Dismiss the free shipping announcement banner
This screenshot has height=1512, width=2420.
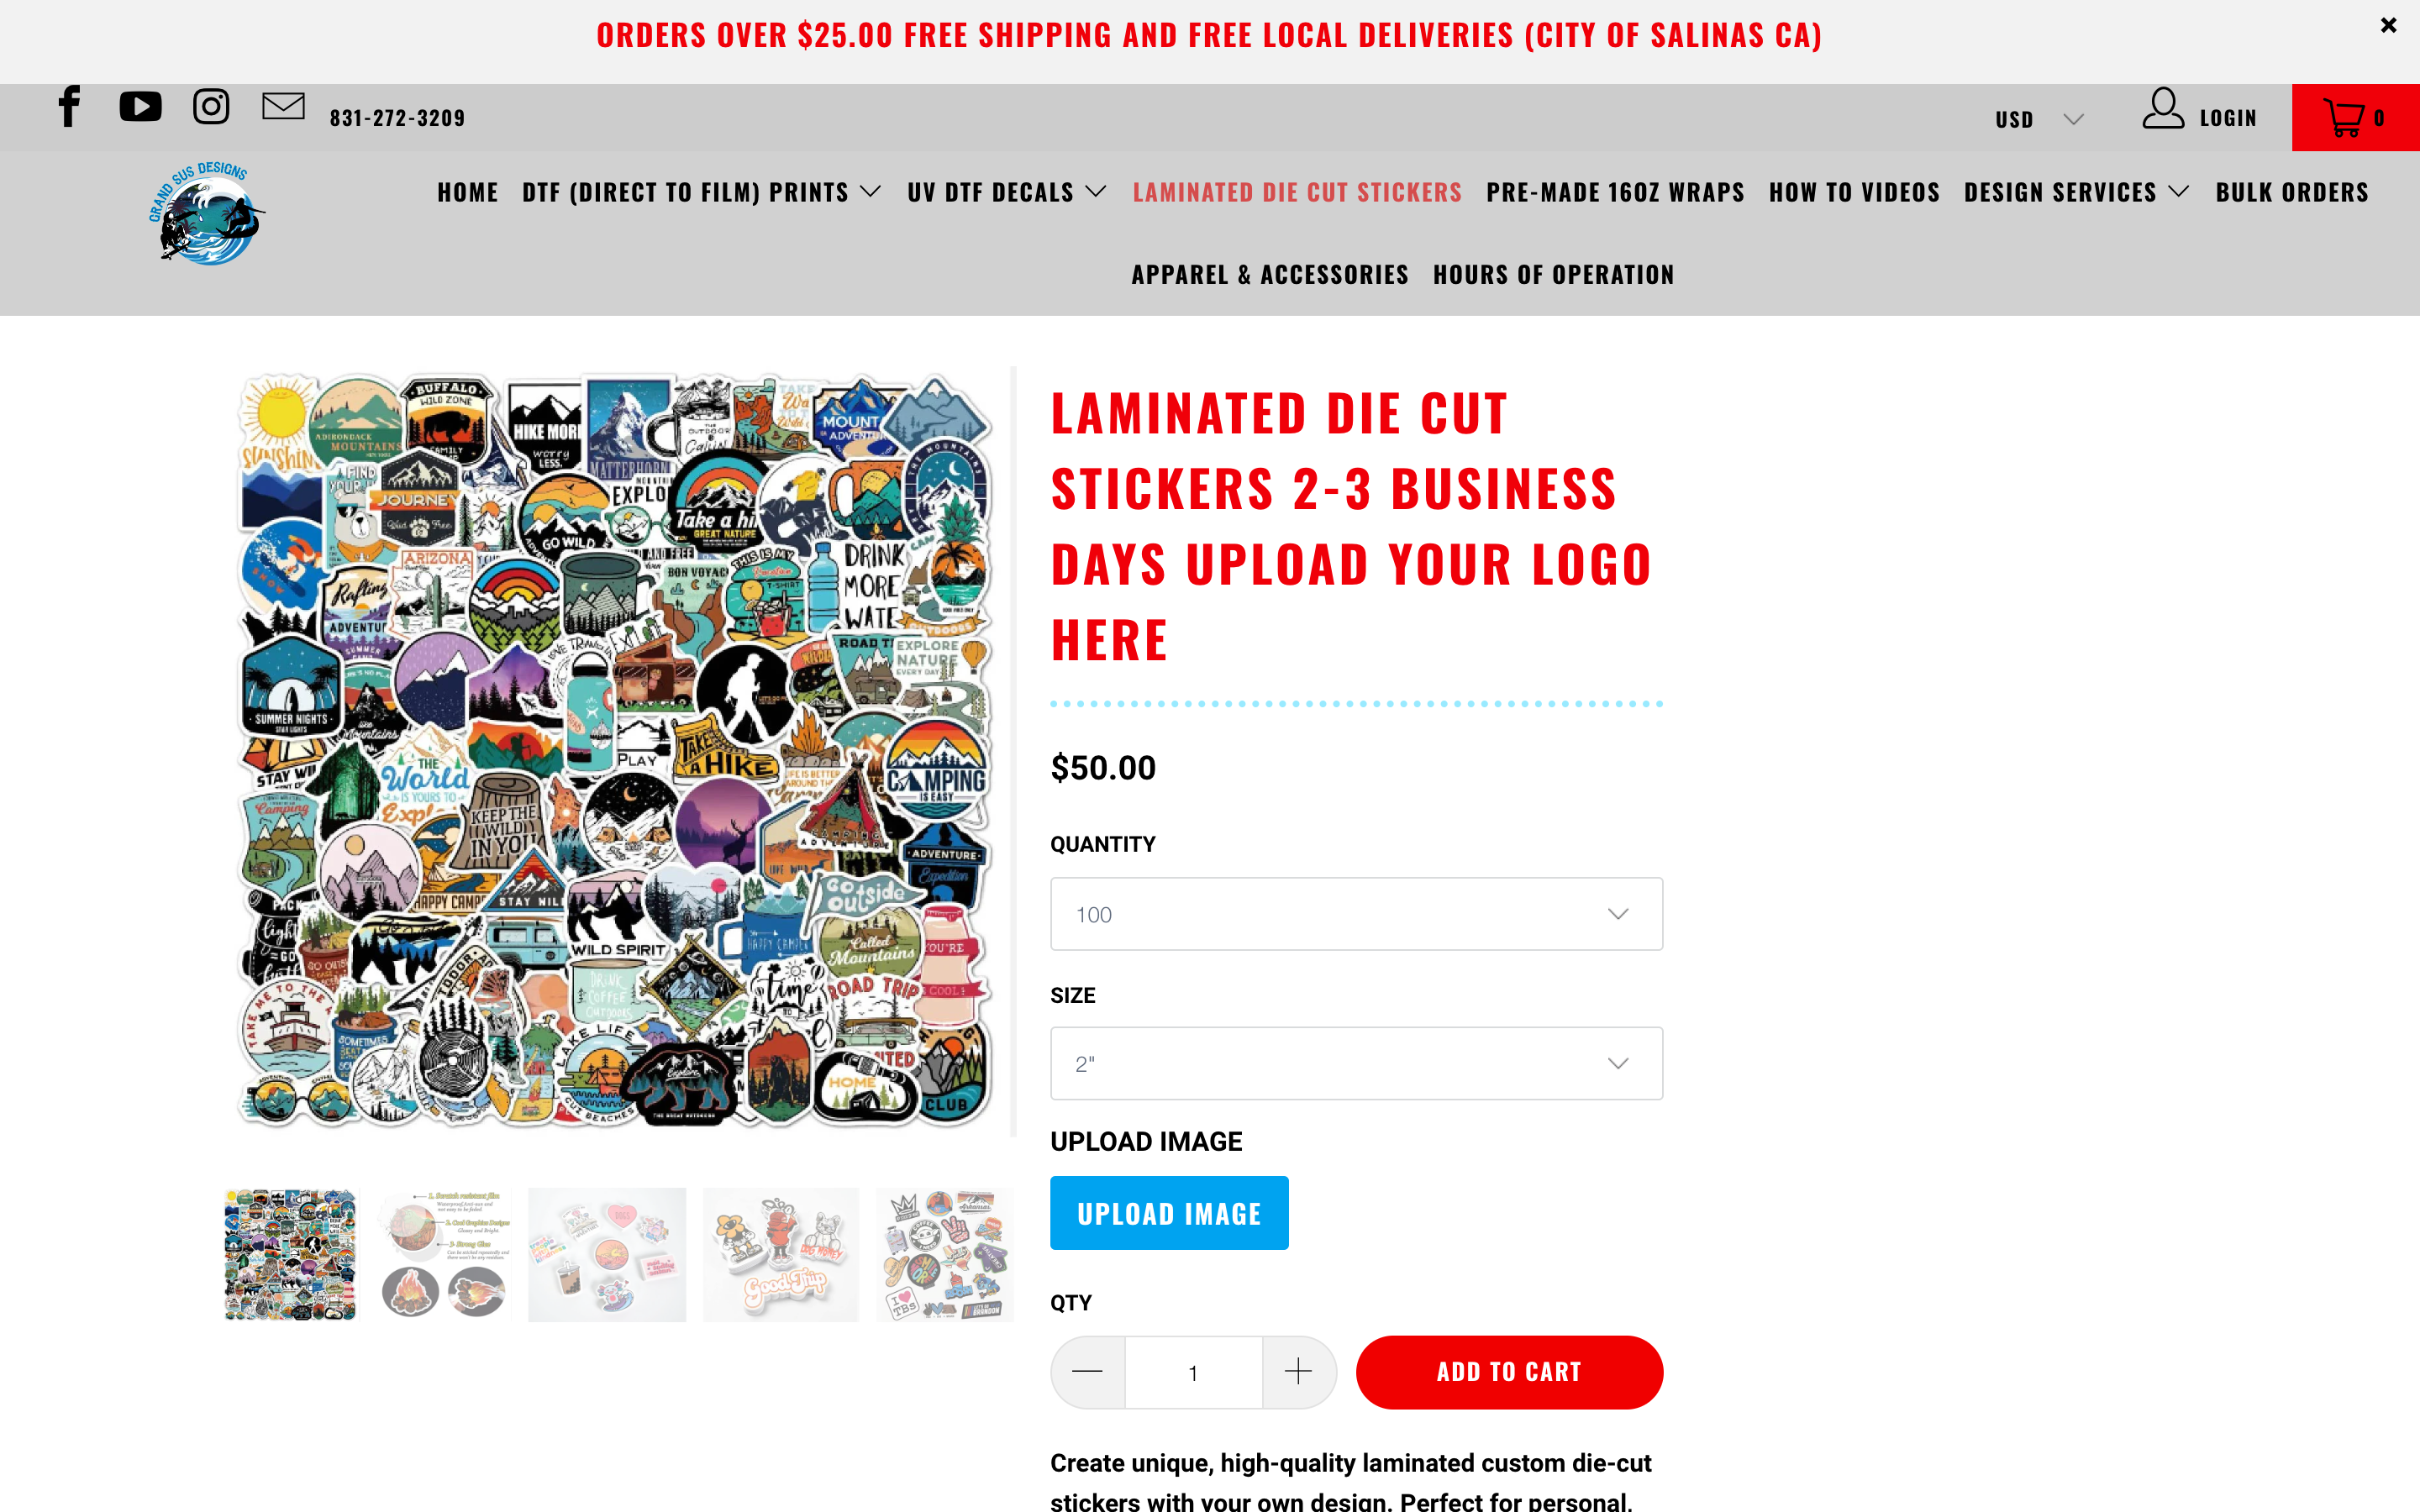coord(2388,26)
